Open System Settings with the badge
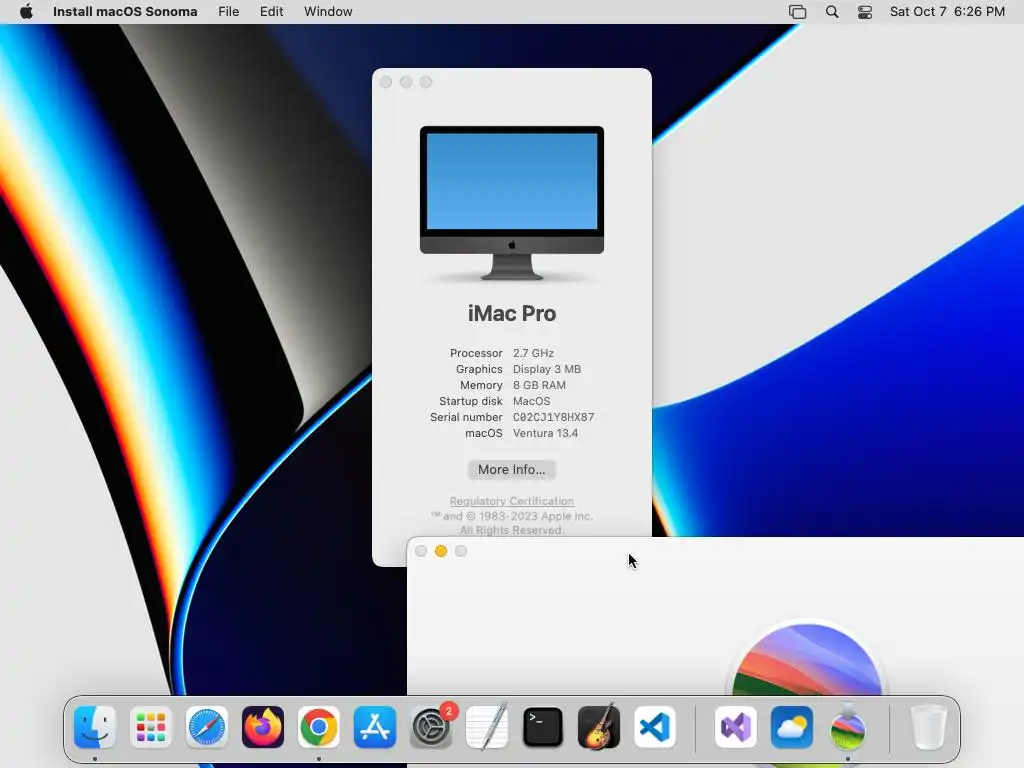1024x768 pixels. point(431,727)
